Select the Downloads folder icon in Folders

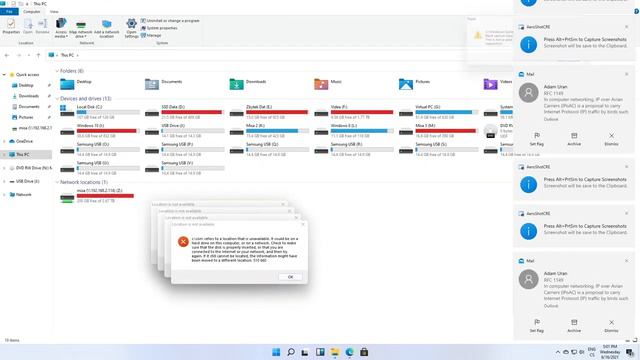[236, 84]
